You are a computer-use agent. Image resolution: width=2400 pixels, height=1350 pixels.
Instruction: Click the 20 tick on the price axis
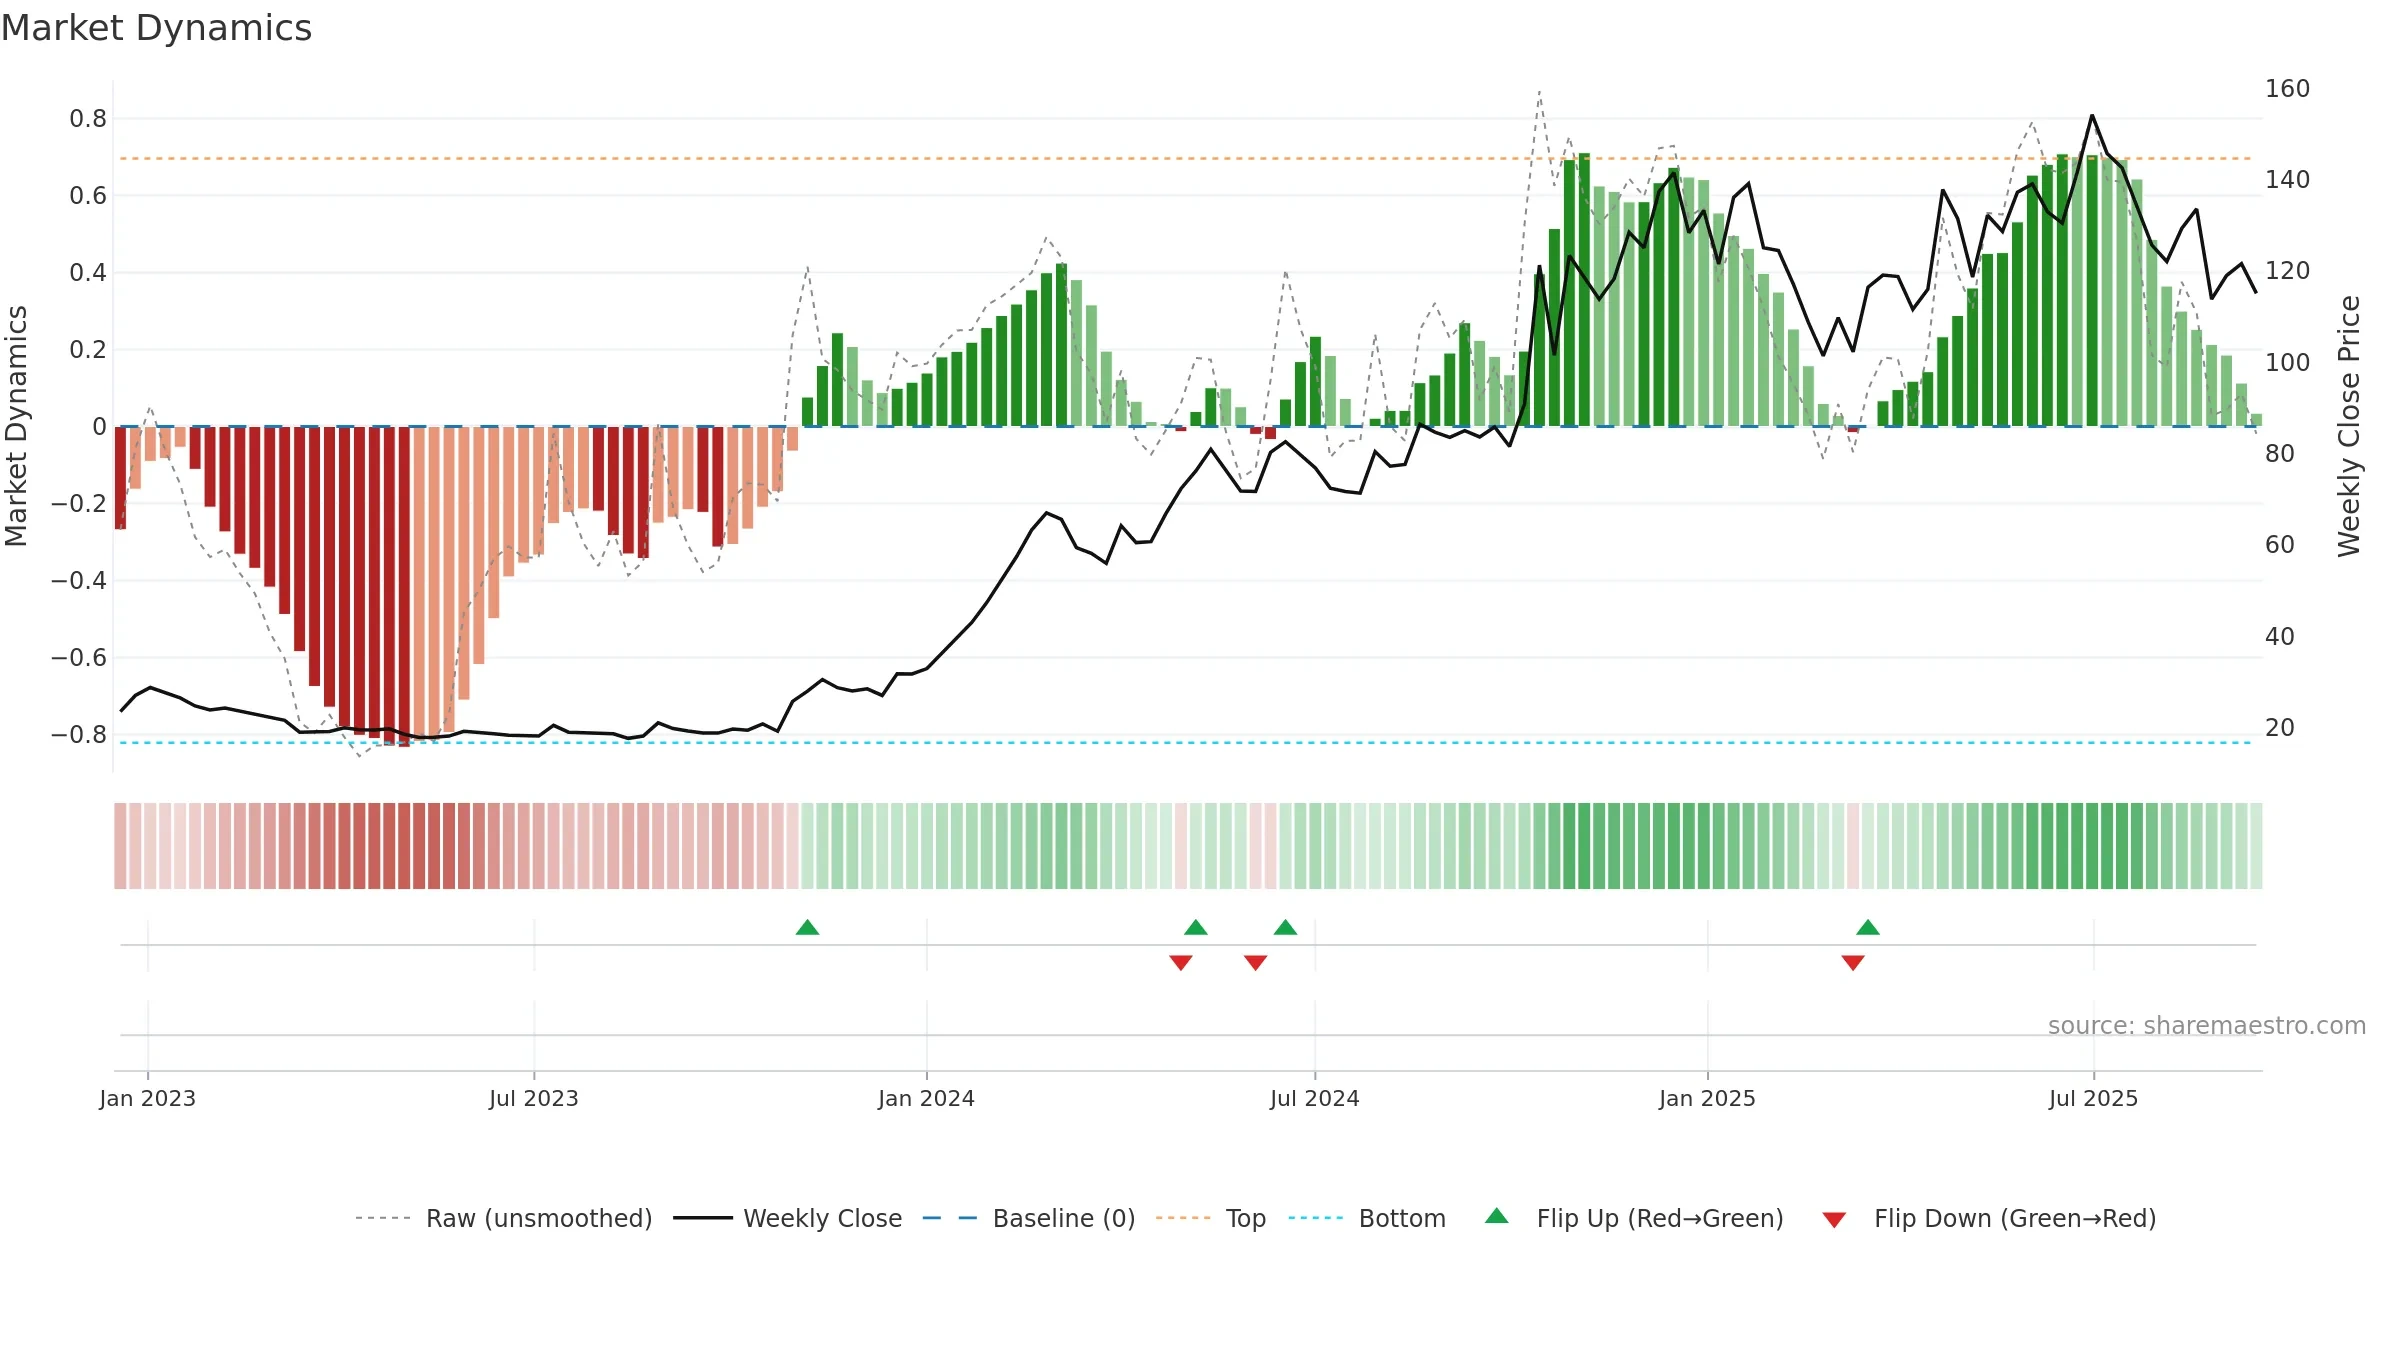pyautogui.click(x=2280, y=728)
